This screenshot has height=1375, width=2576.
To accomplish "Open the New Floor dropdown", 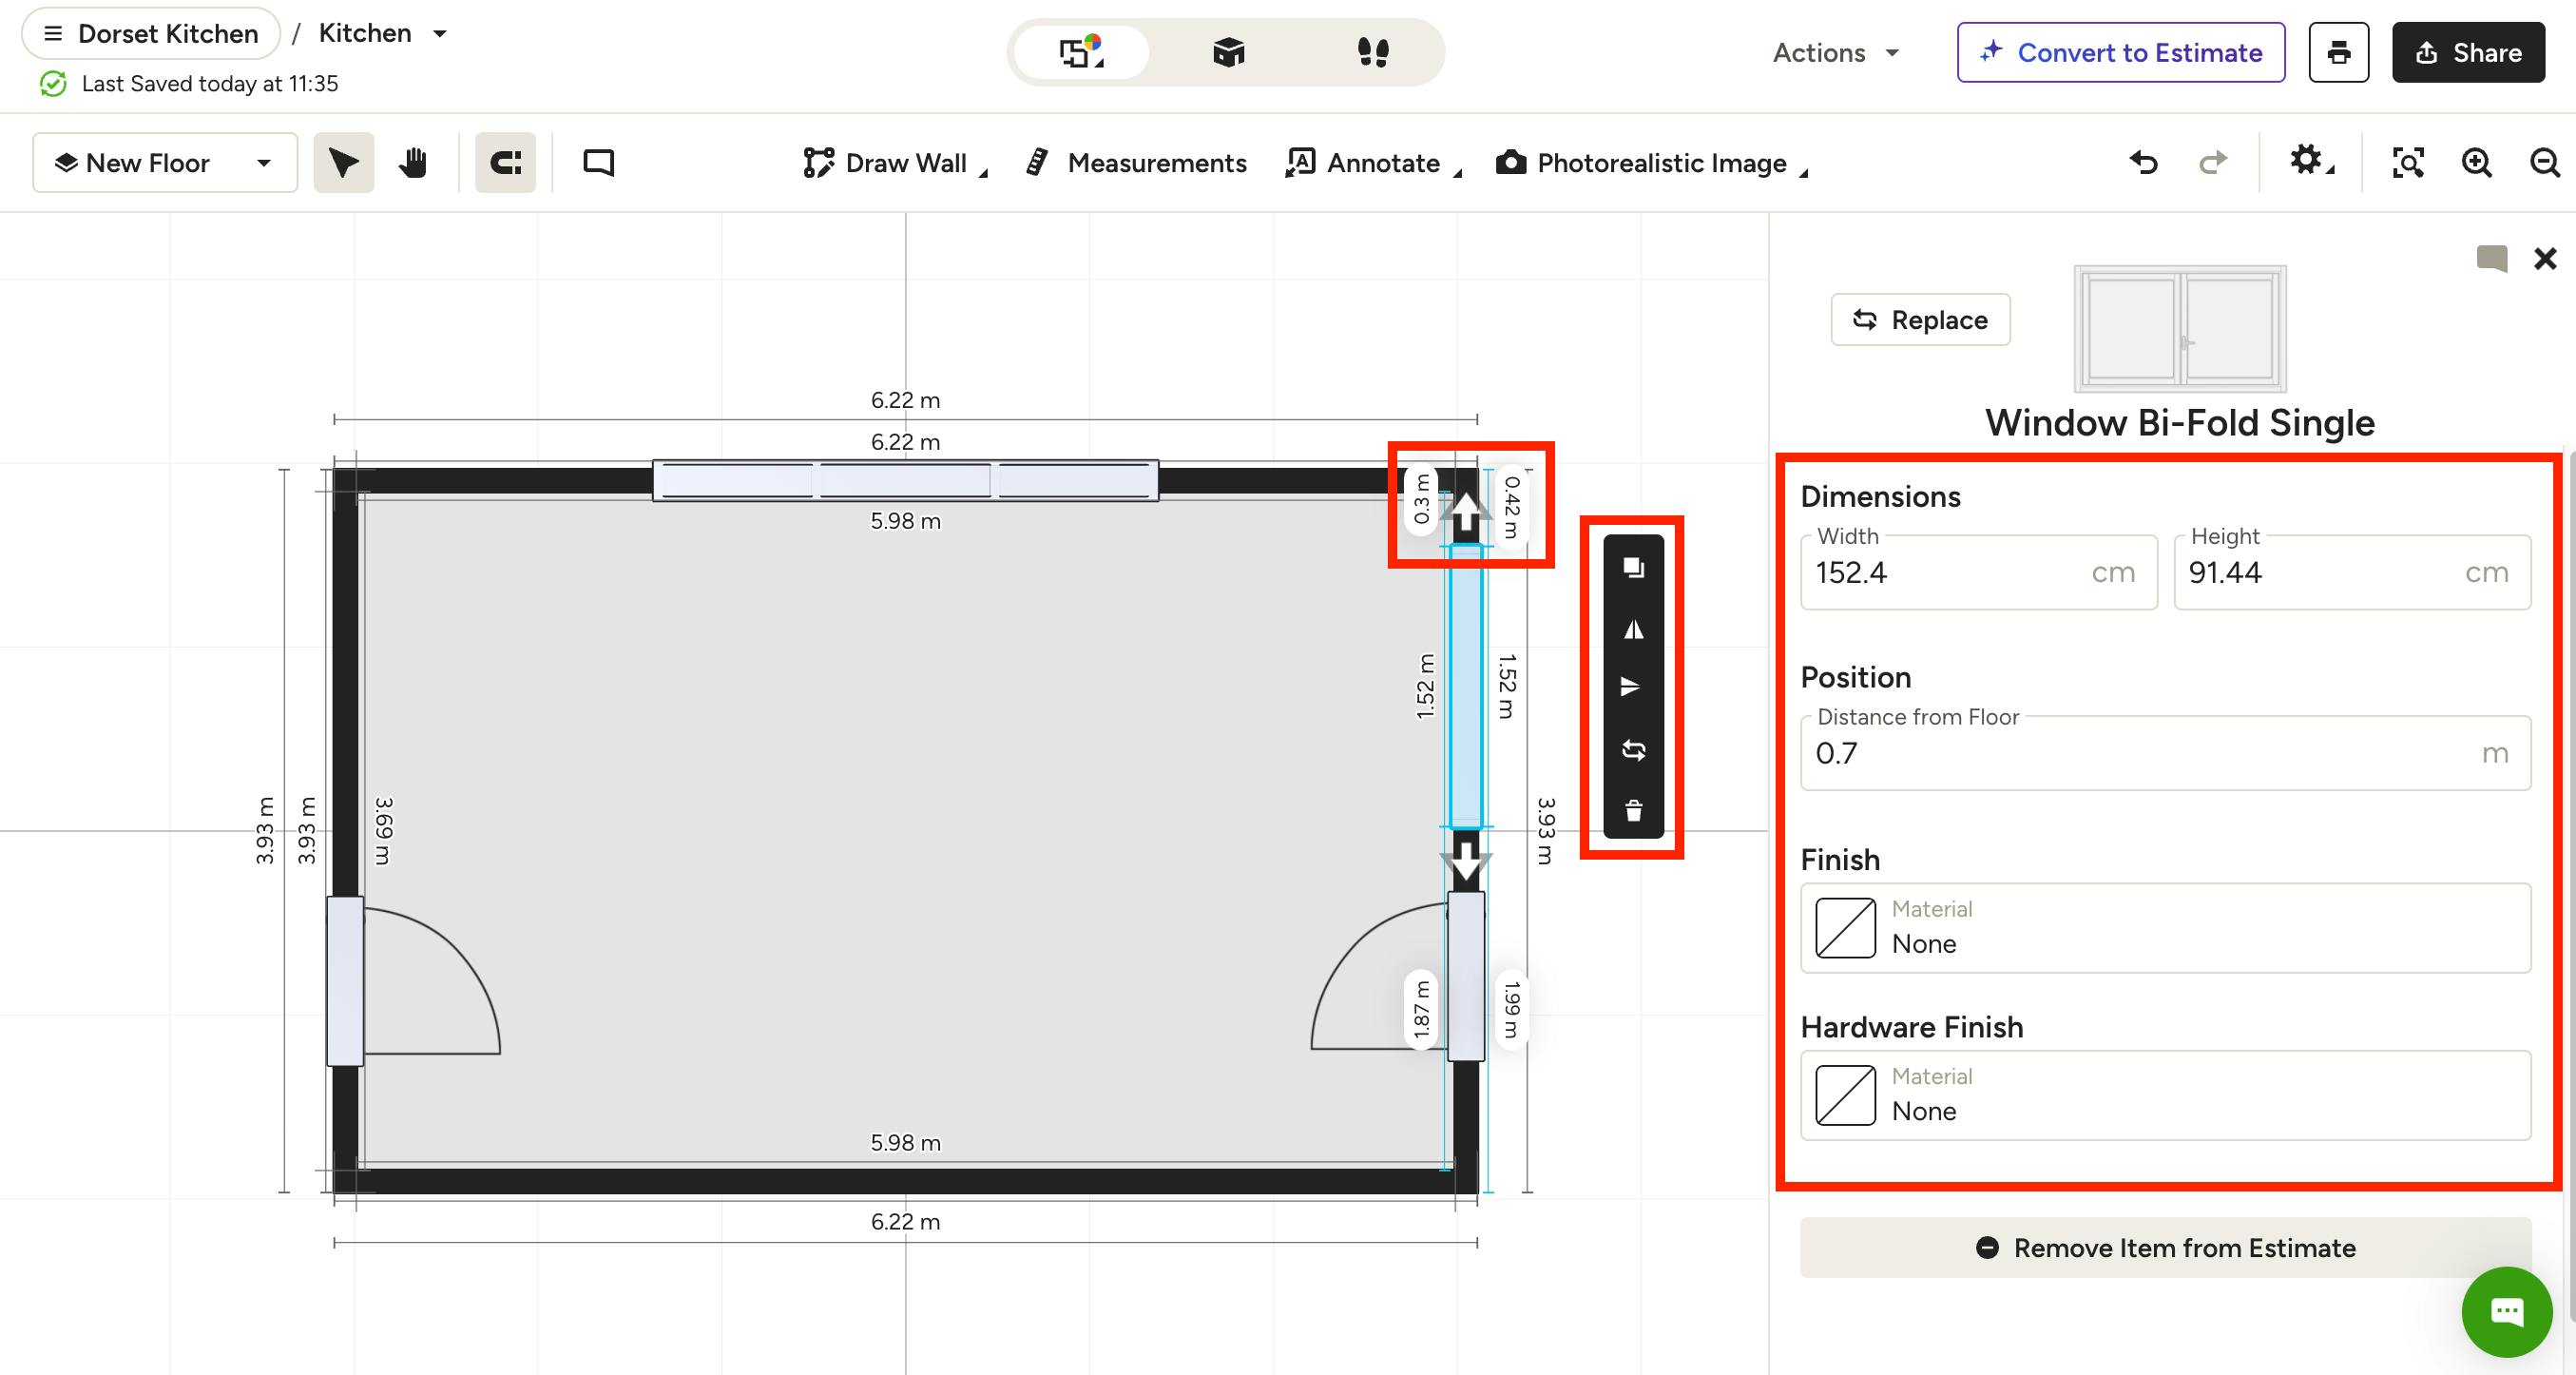I will coord(165,162).
